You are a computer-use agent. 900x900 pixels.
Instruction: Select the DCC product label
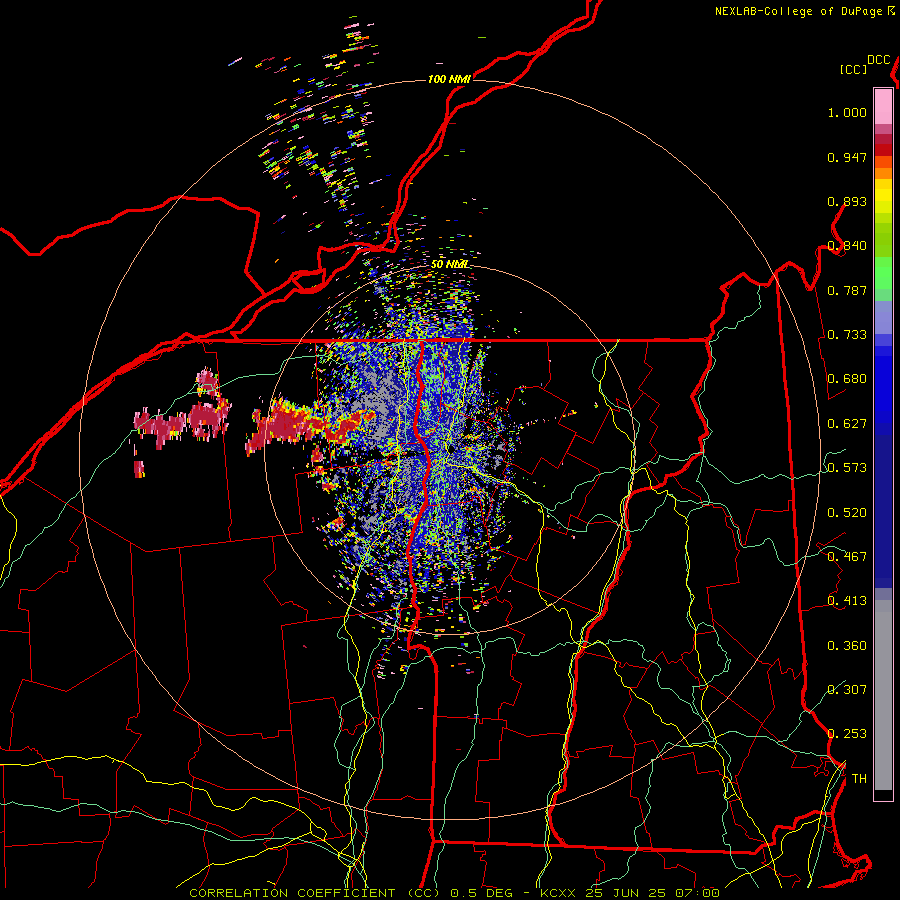pyautogui.click(x=878, y=60)
